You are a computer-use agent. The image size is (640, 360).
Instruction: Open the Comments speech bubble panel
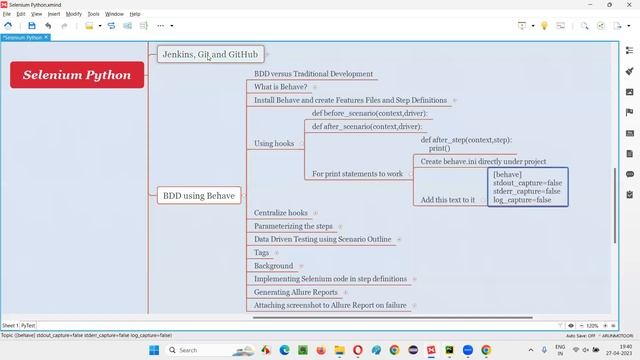point(630,174)
